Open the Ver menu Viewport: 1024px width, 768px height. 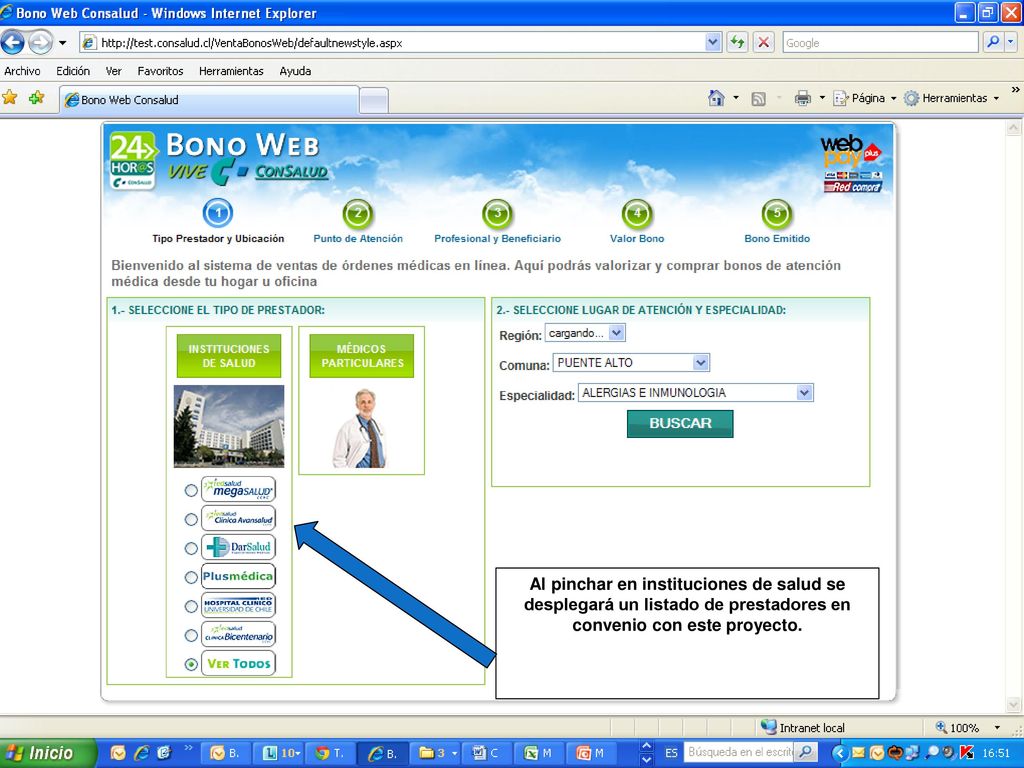pos(114,71)
